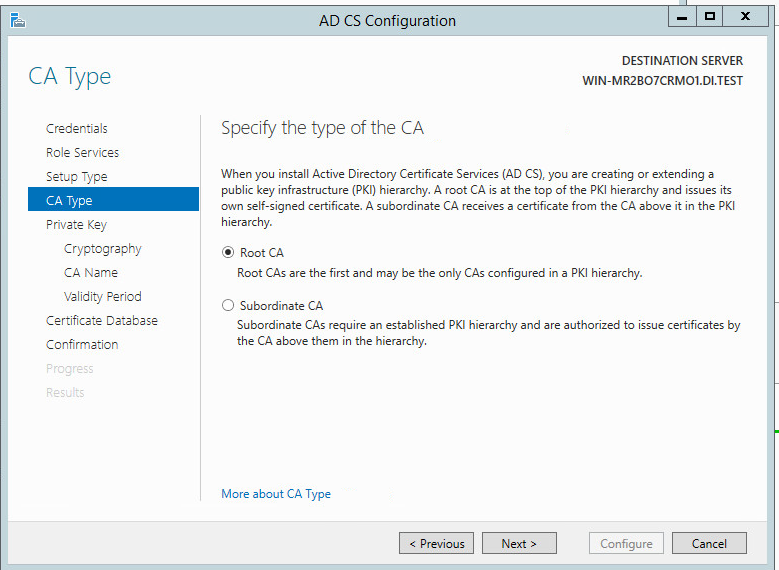The height and width of the screenshot is (570, 779).
Task: Click the Previous button
Action: pos(436,544)
